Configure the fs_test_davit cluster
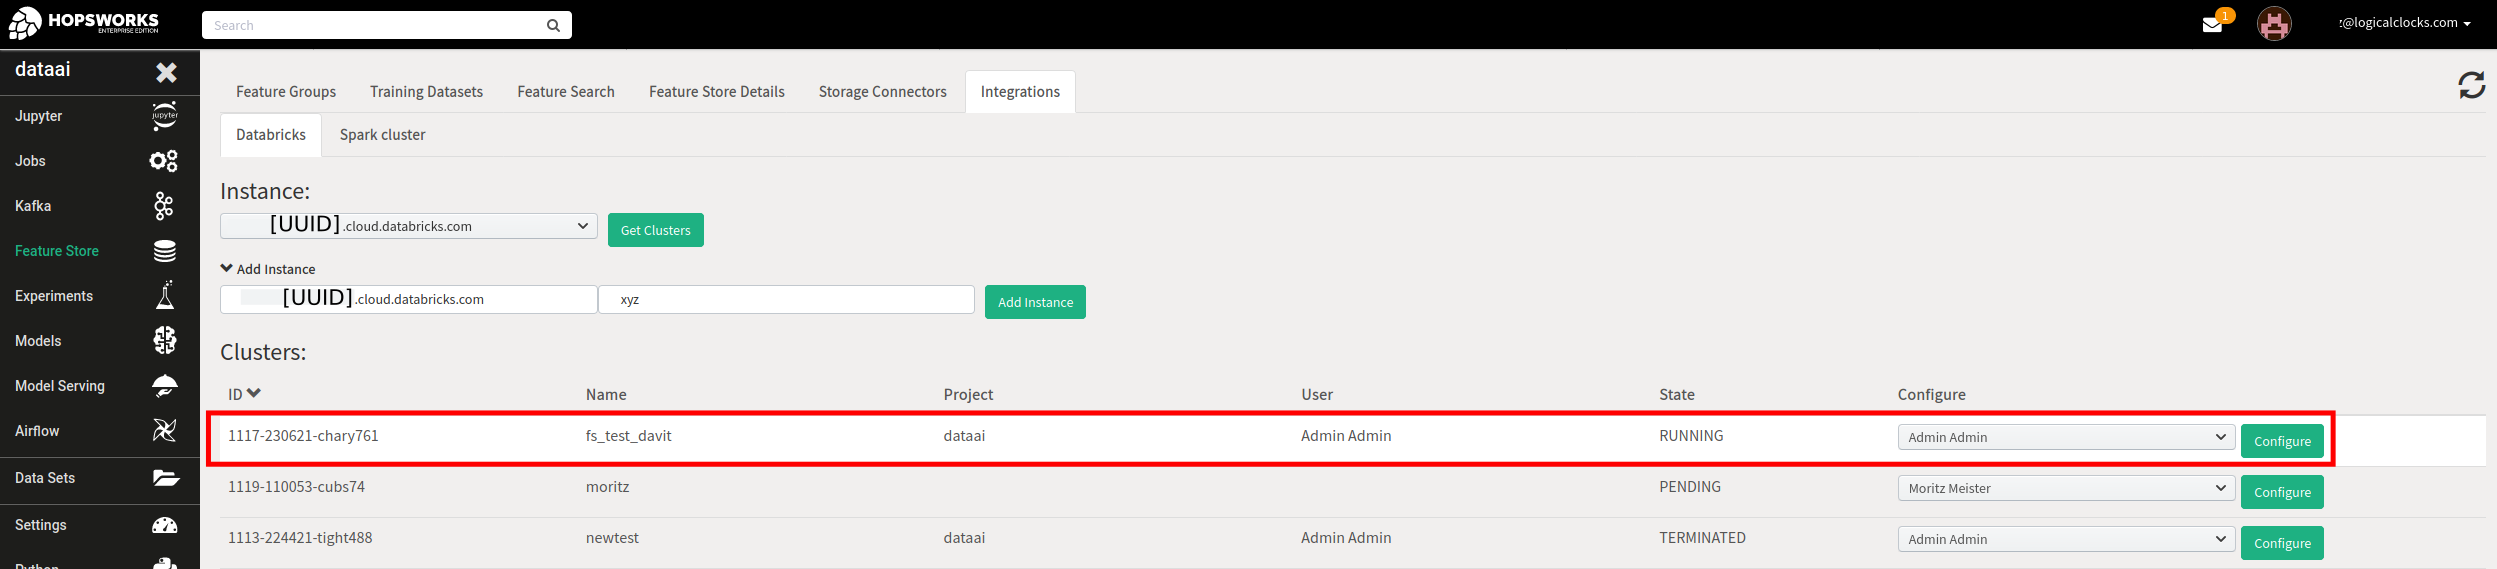This screenshot has width=2497, height=569. coord(2281,441)
